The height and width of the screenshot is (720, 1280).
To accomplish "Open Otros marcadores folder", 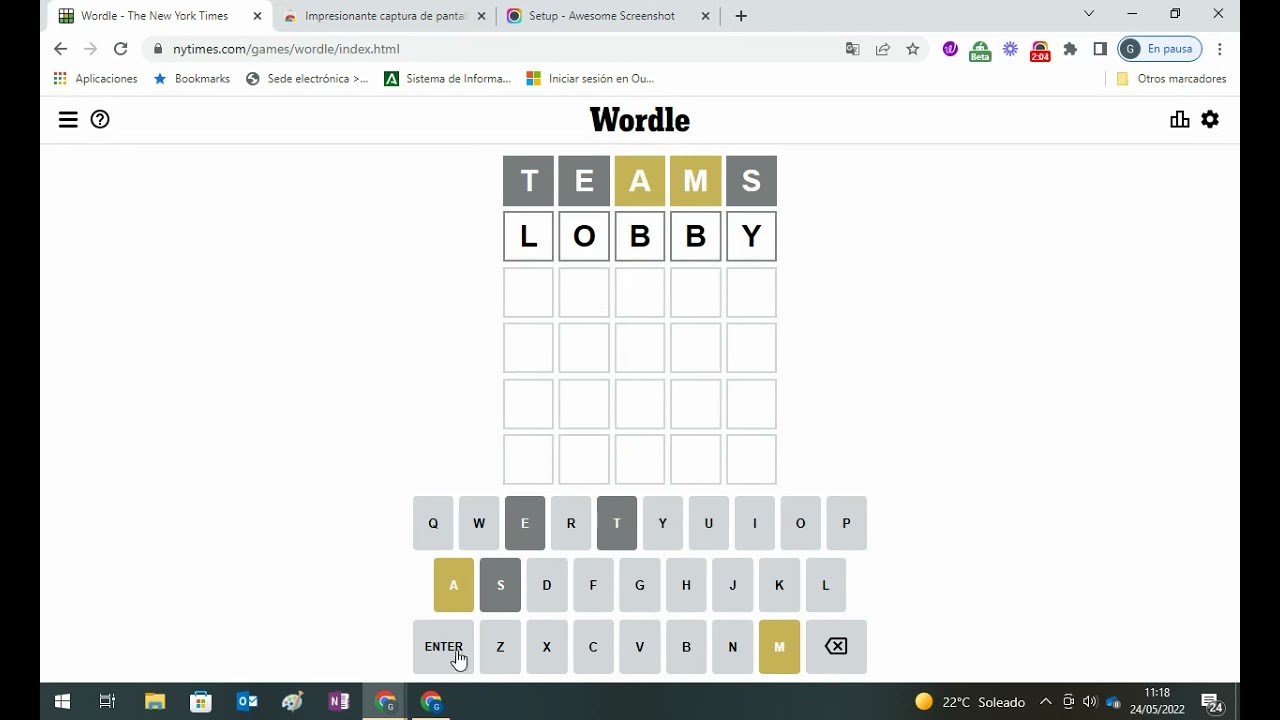I will point(1171,79).
